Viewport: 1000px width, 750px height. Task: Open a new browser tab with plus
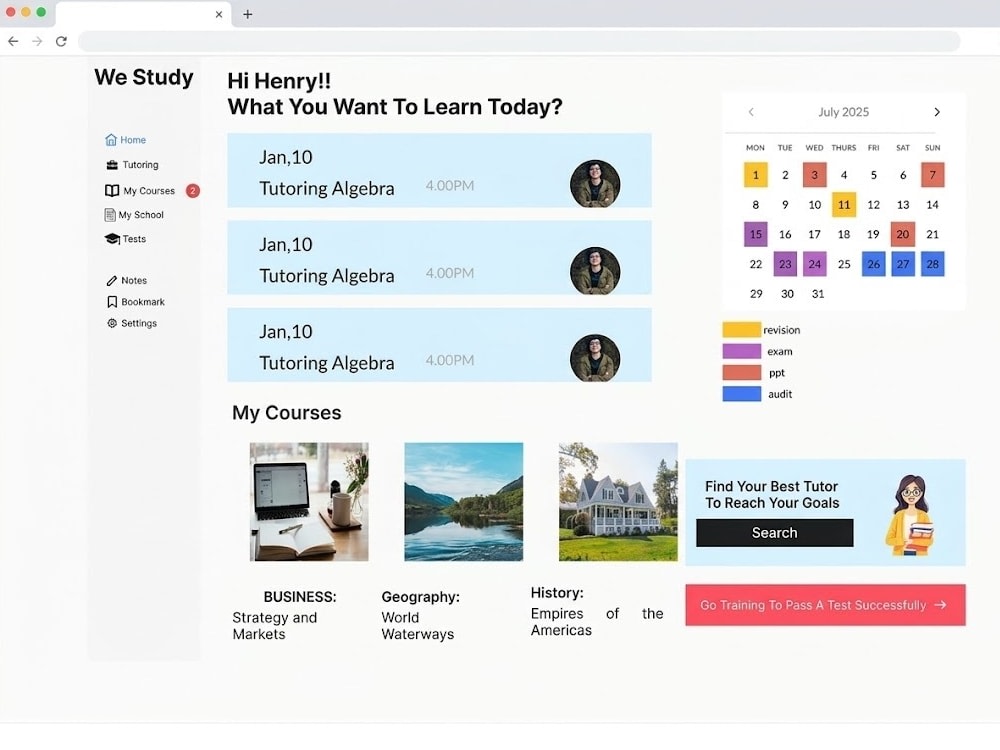coord(248,14)
